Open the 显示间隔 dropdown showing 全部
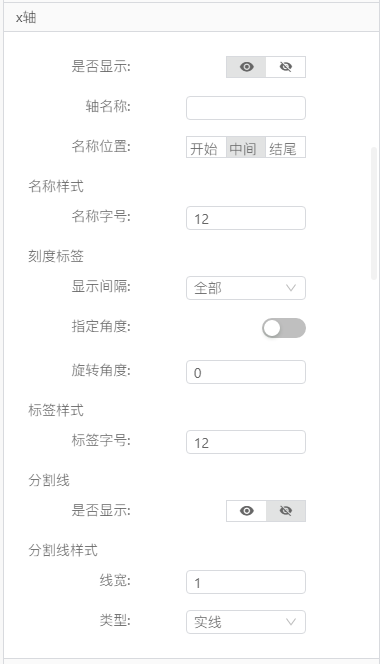This screenshot has height=664, width=384. [246, 288]
